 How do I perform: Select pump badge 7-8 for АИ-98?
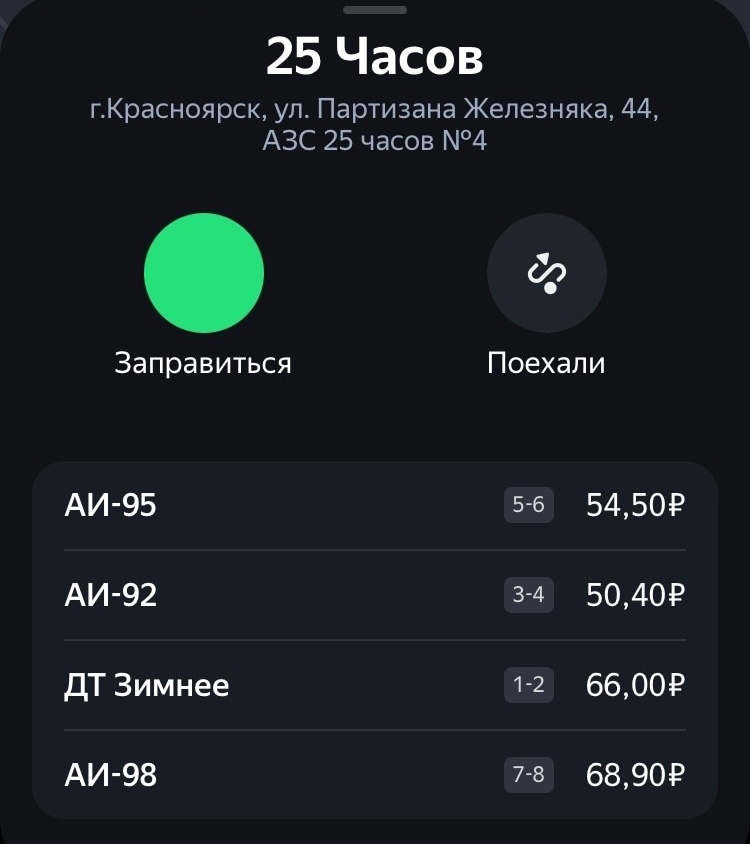(x=528, y=775)
